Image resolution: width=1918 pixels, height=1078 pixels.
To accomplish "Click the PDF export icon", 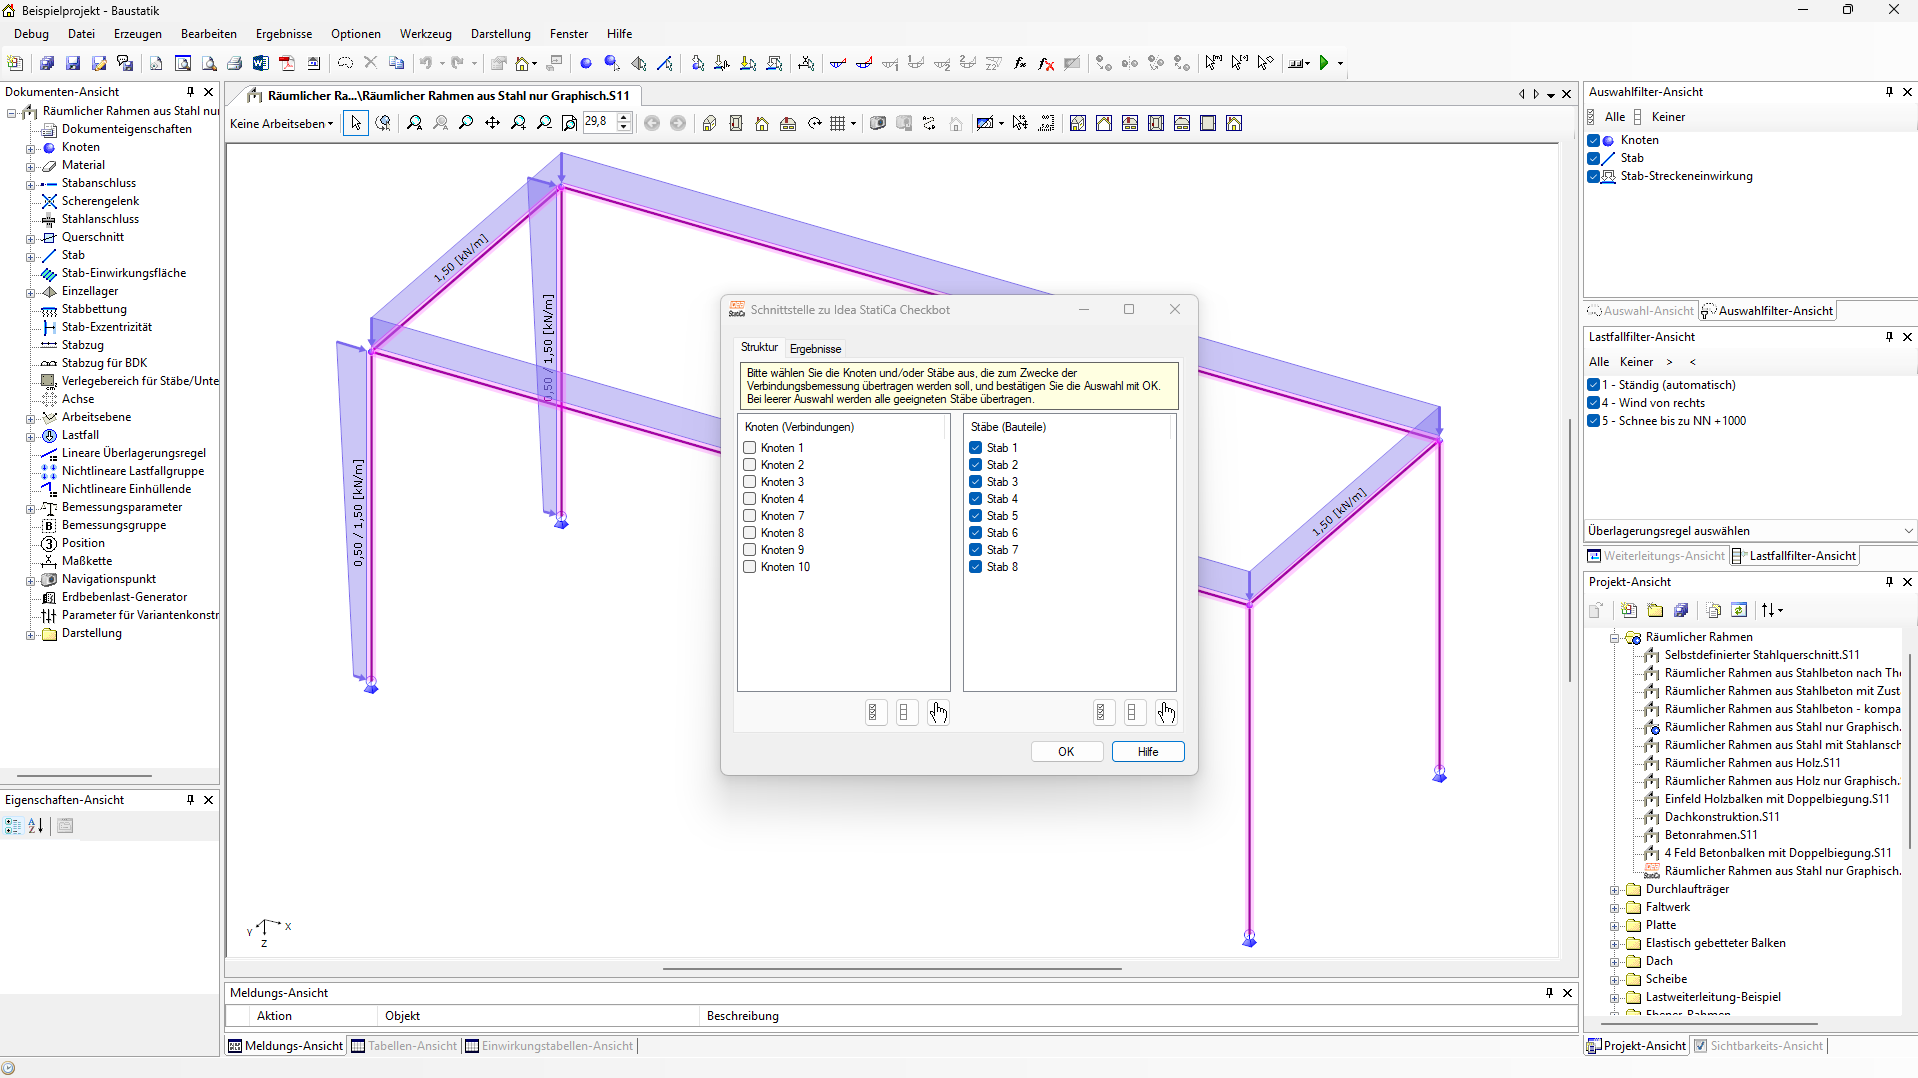I will (287, 63).
